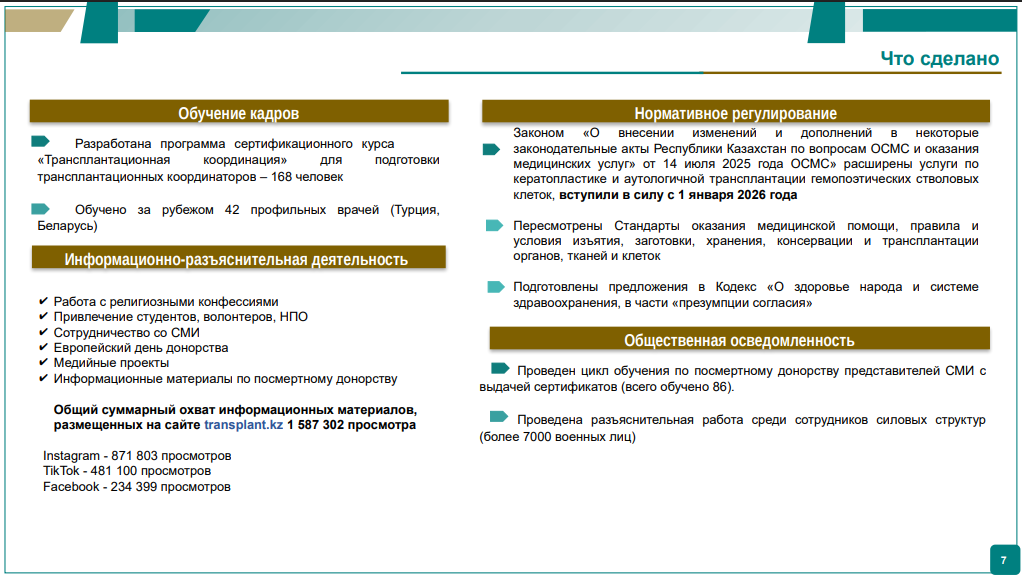1022x577 pixels.
Task: Click the page number 7 badge
Action: [1003, 558]
